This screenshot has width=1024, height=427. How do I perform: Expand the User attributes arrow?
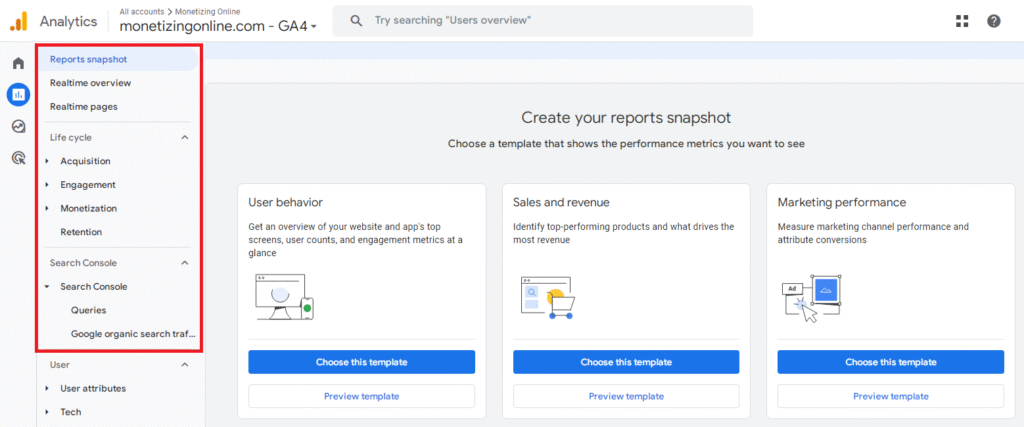[47, 388]
